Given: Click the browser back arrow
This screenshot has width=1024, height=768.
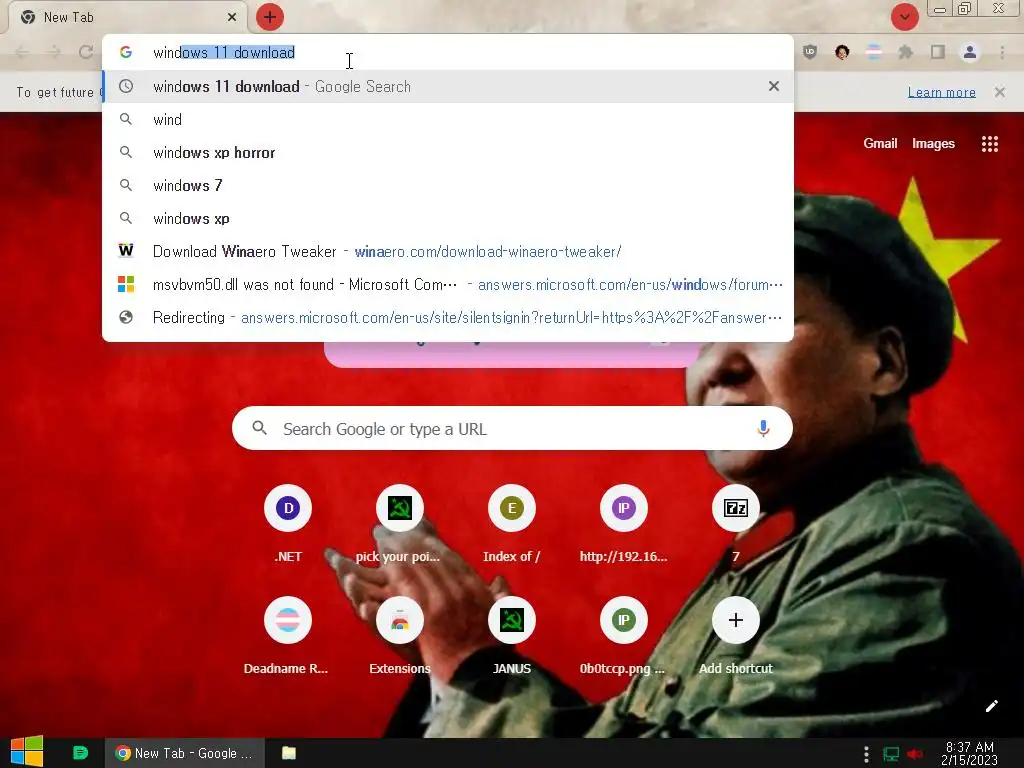Looking at the screenshot, I should tap(22, 52).
